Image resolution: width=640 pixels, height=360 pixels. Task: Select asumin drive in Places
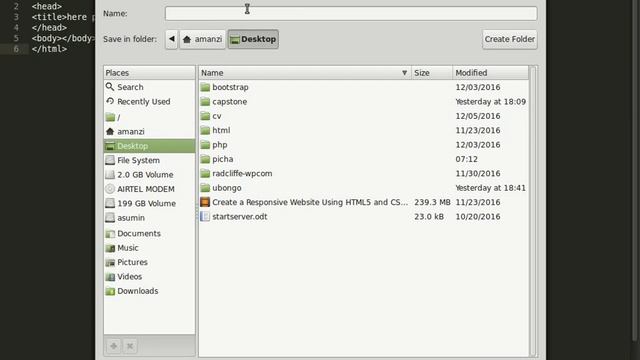149,218
